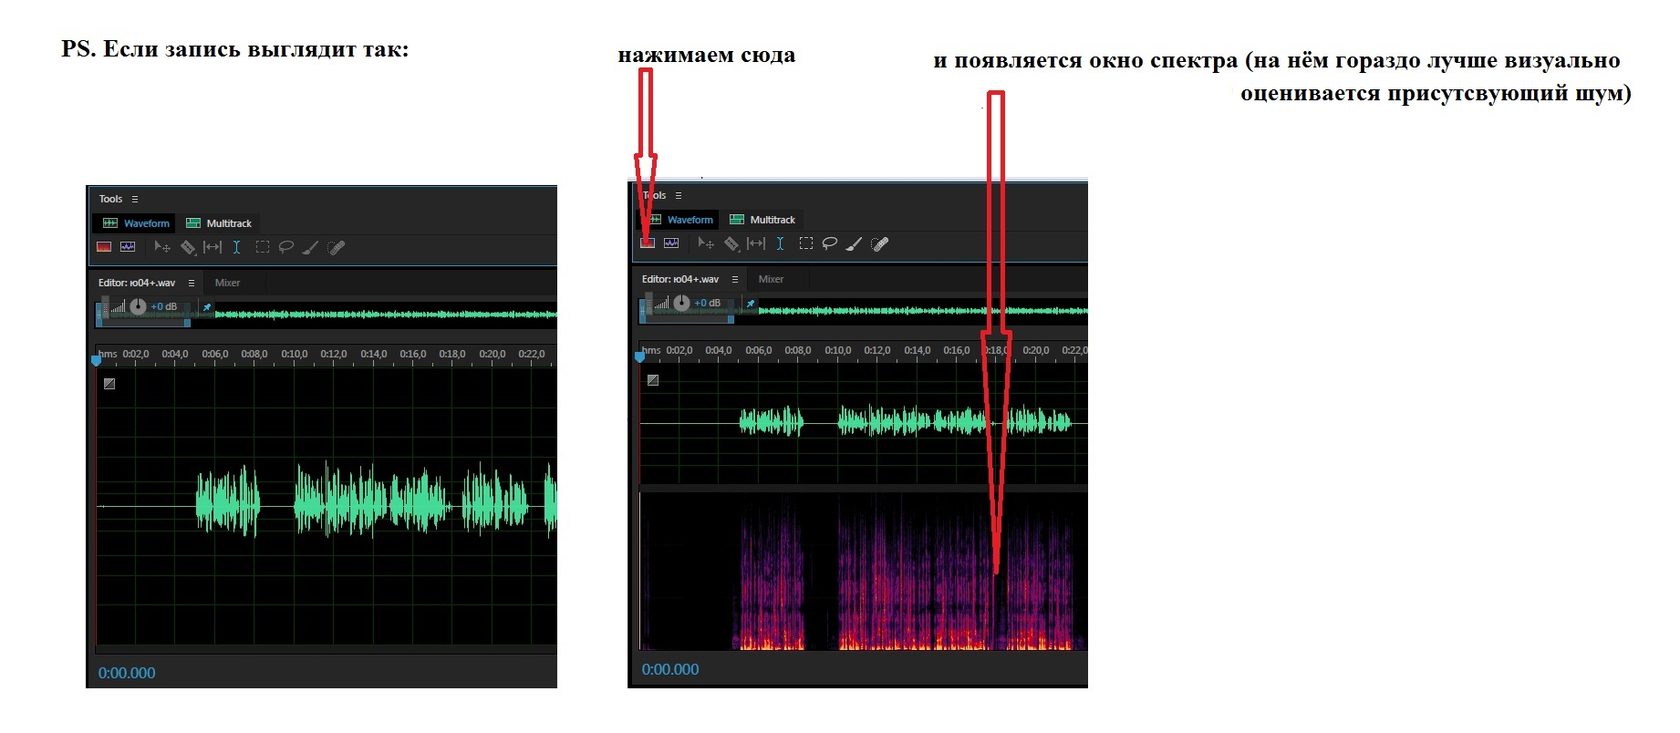Screen dimensions: 1680x733
Task: Click Spectral Frequency Display icon in right Audition panel
Action: tap(647, 243)
